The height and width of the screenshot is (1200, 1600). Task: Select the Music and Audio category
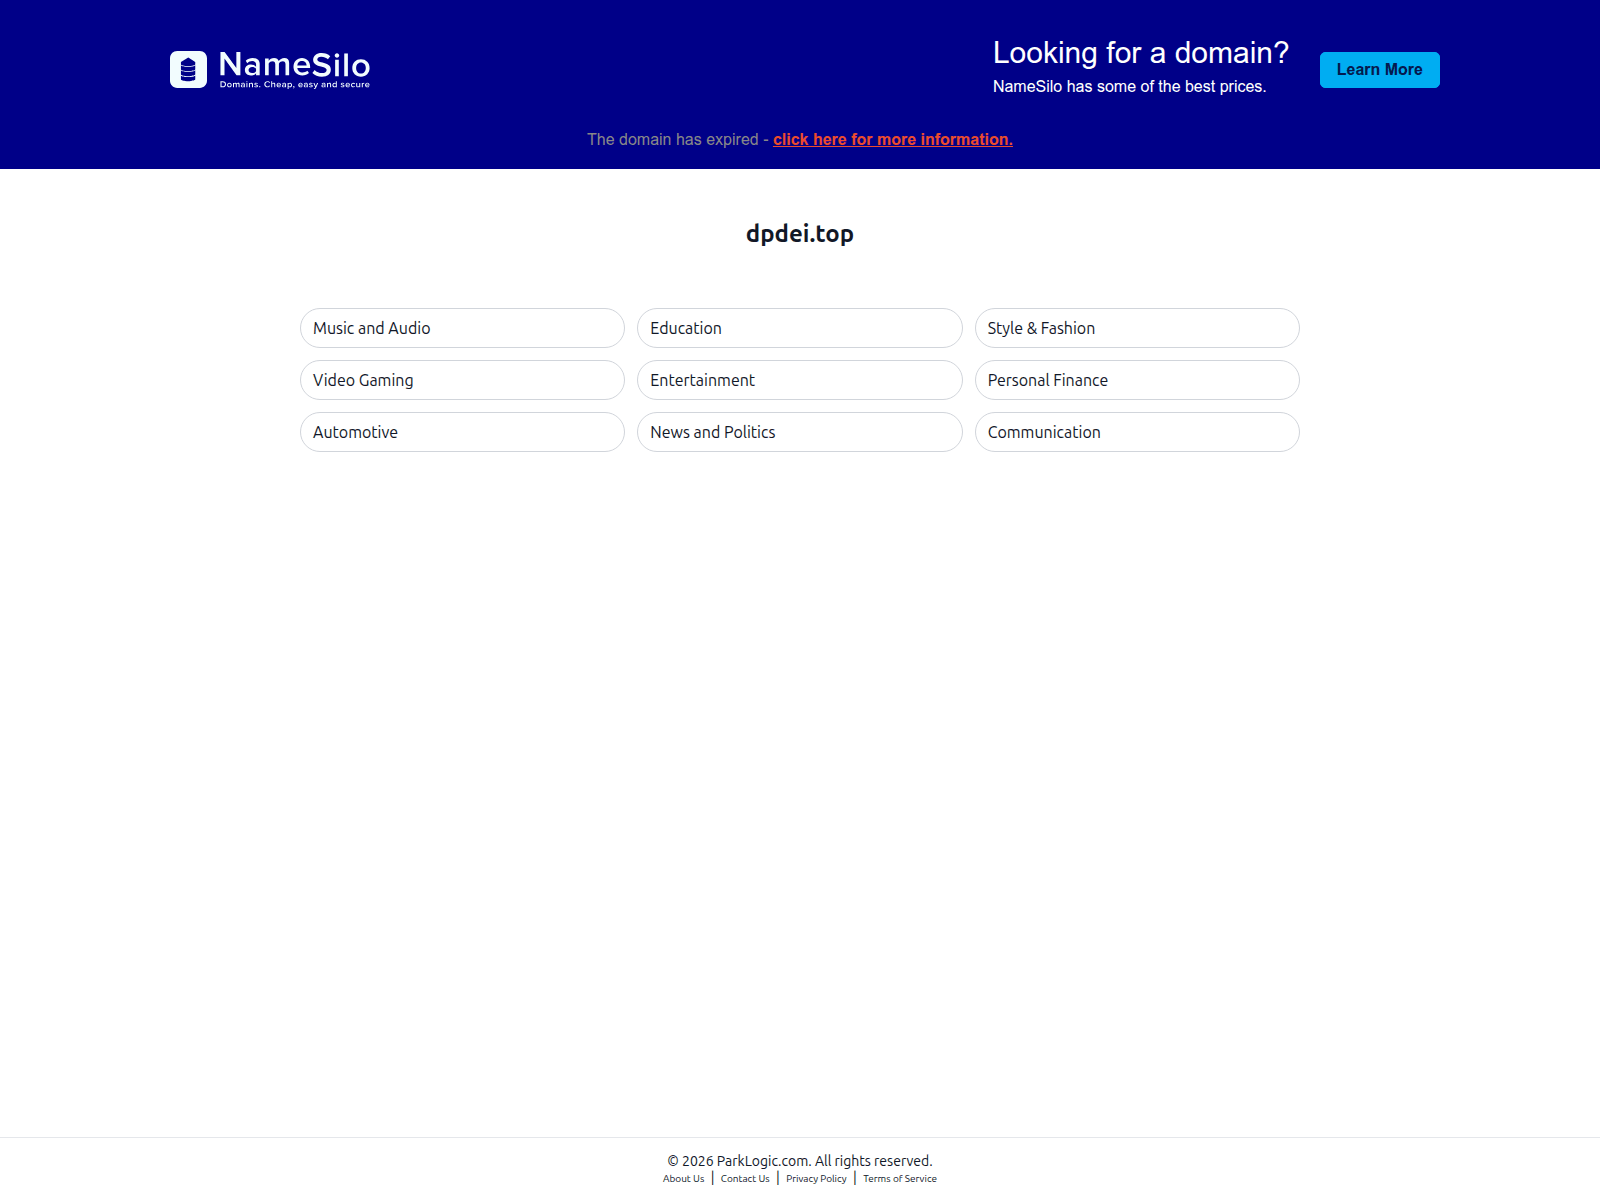pyautogui.click(x=462, y=328)
